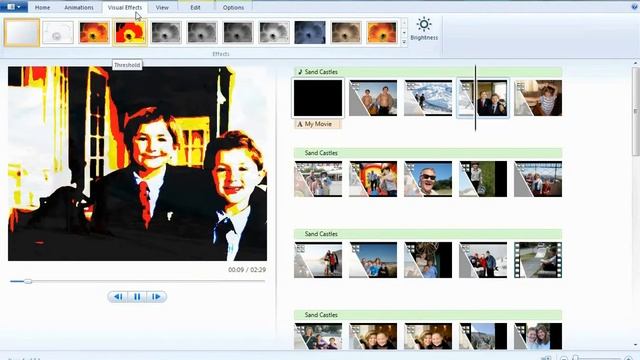Select fourth row Sand Castles music bar

coord(428,315)
